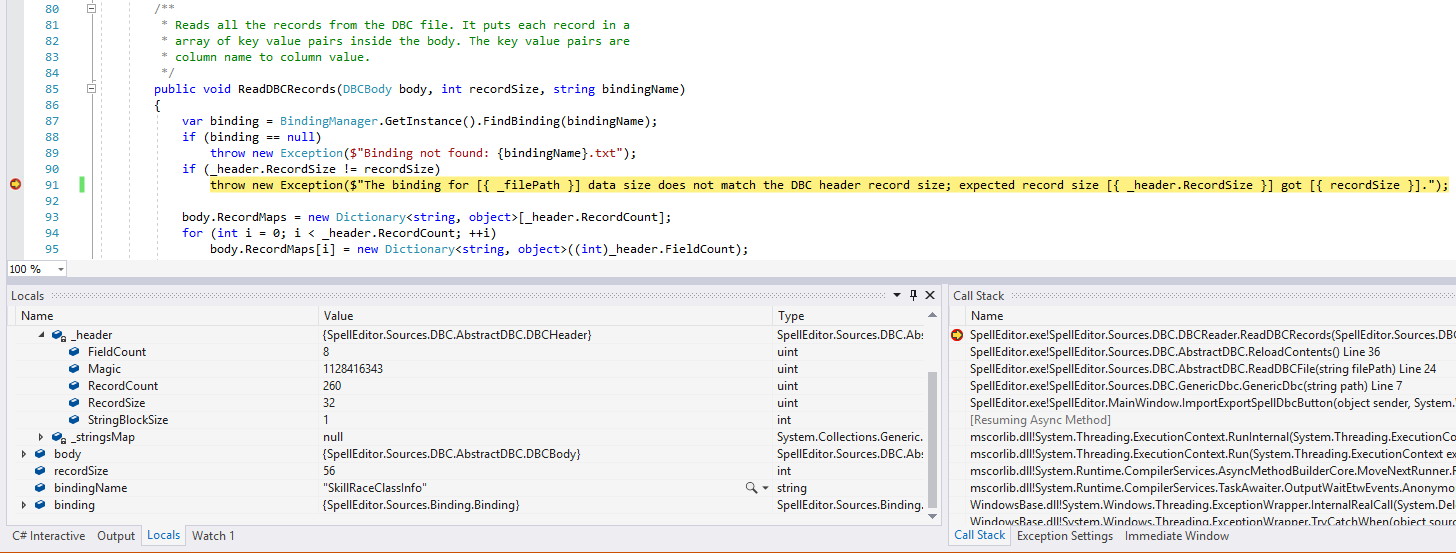Select the FieldCount value 8
The height and width of the screenshot is (553, 1456).
click(546, 352)
